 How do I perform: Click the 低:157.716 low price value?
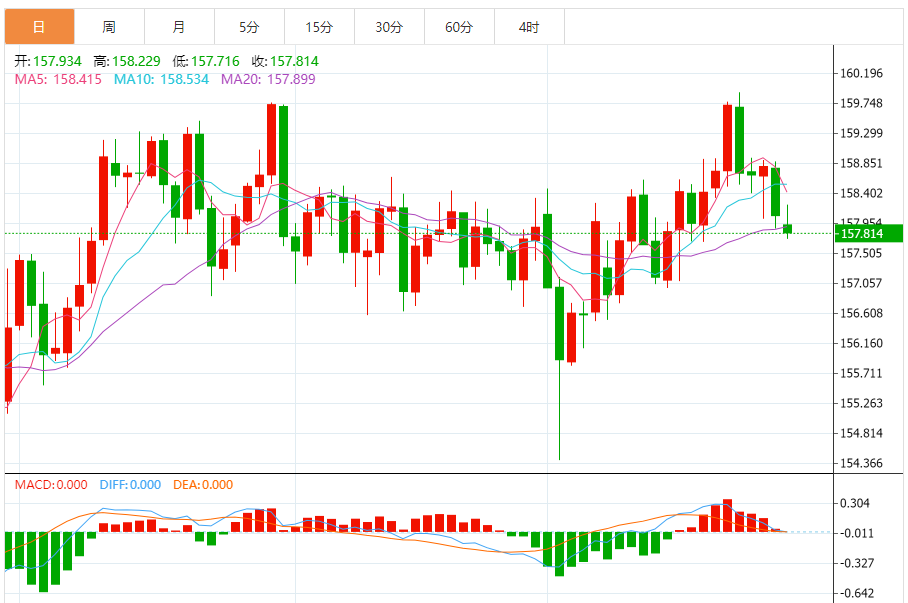point(206,61)
